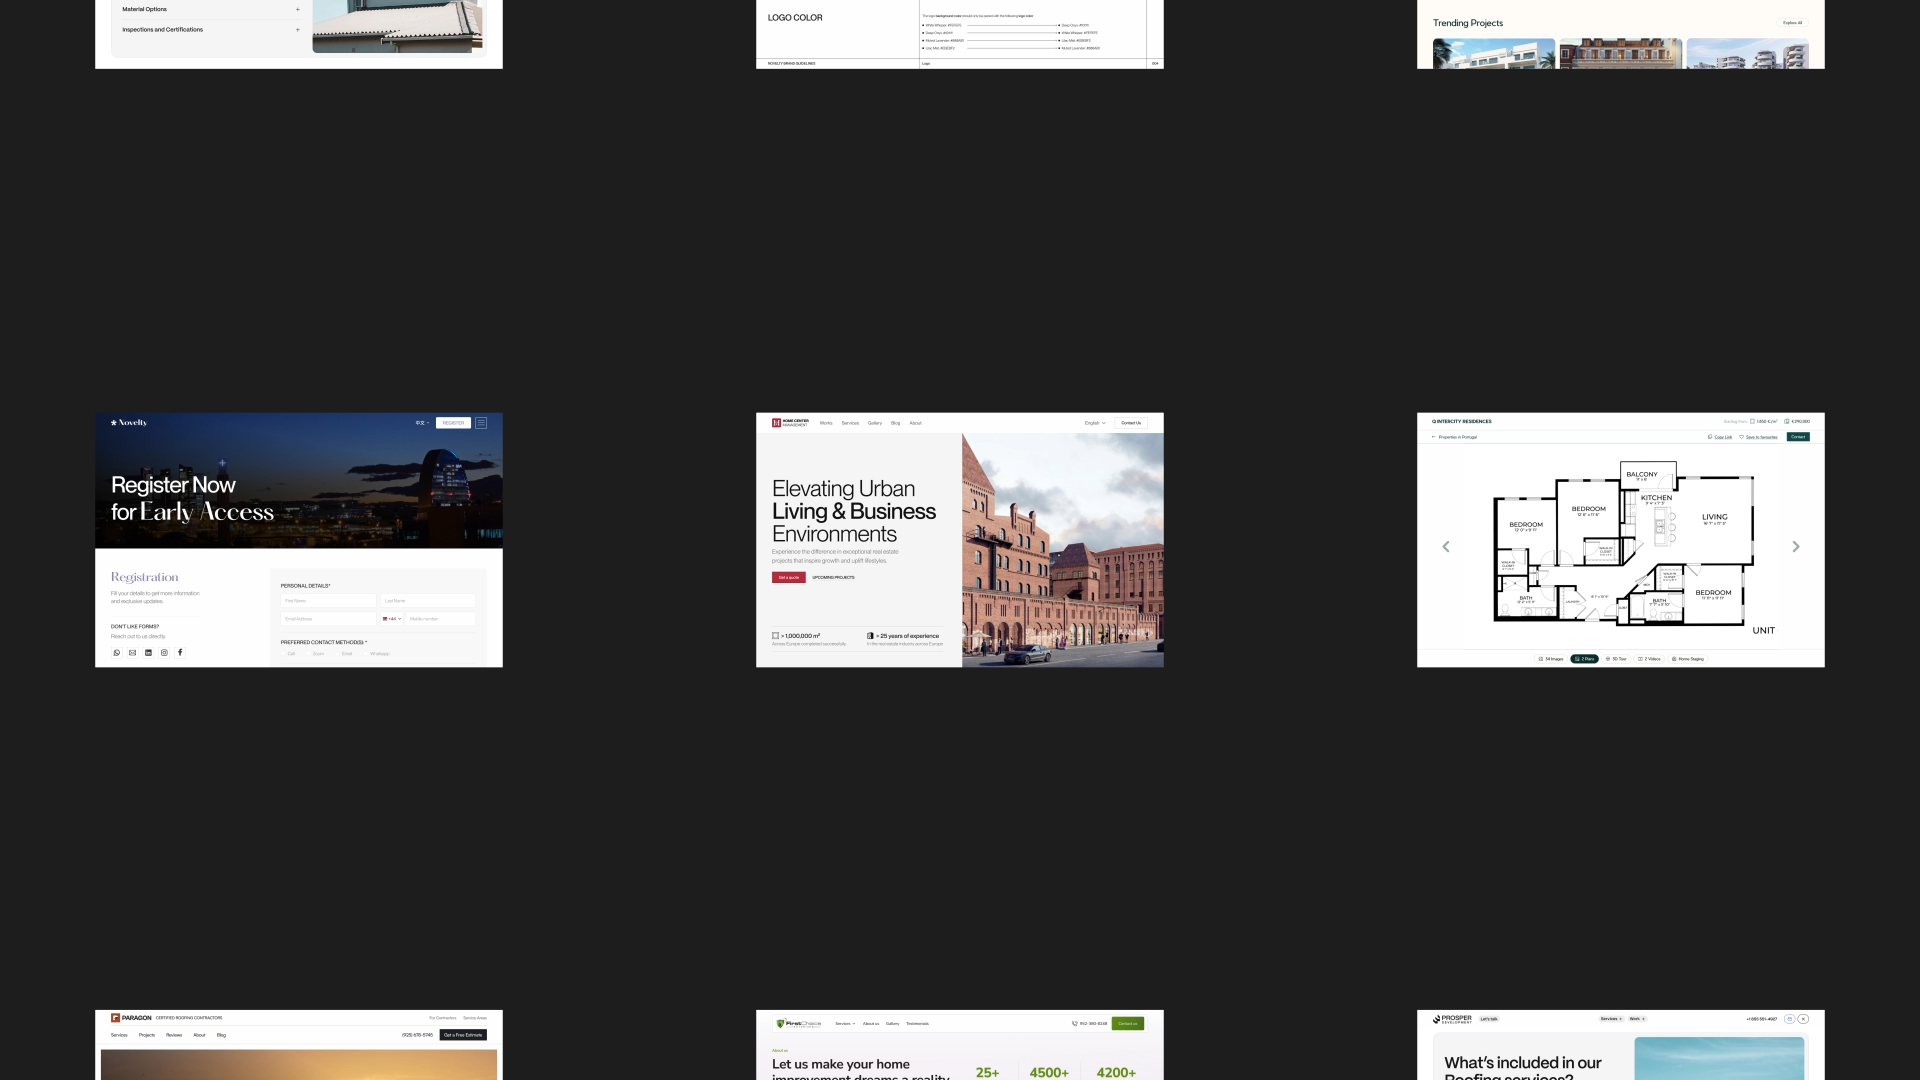
Task: Open the language dropdown on Novelty page
Action: pos(423,423)
